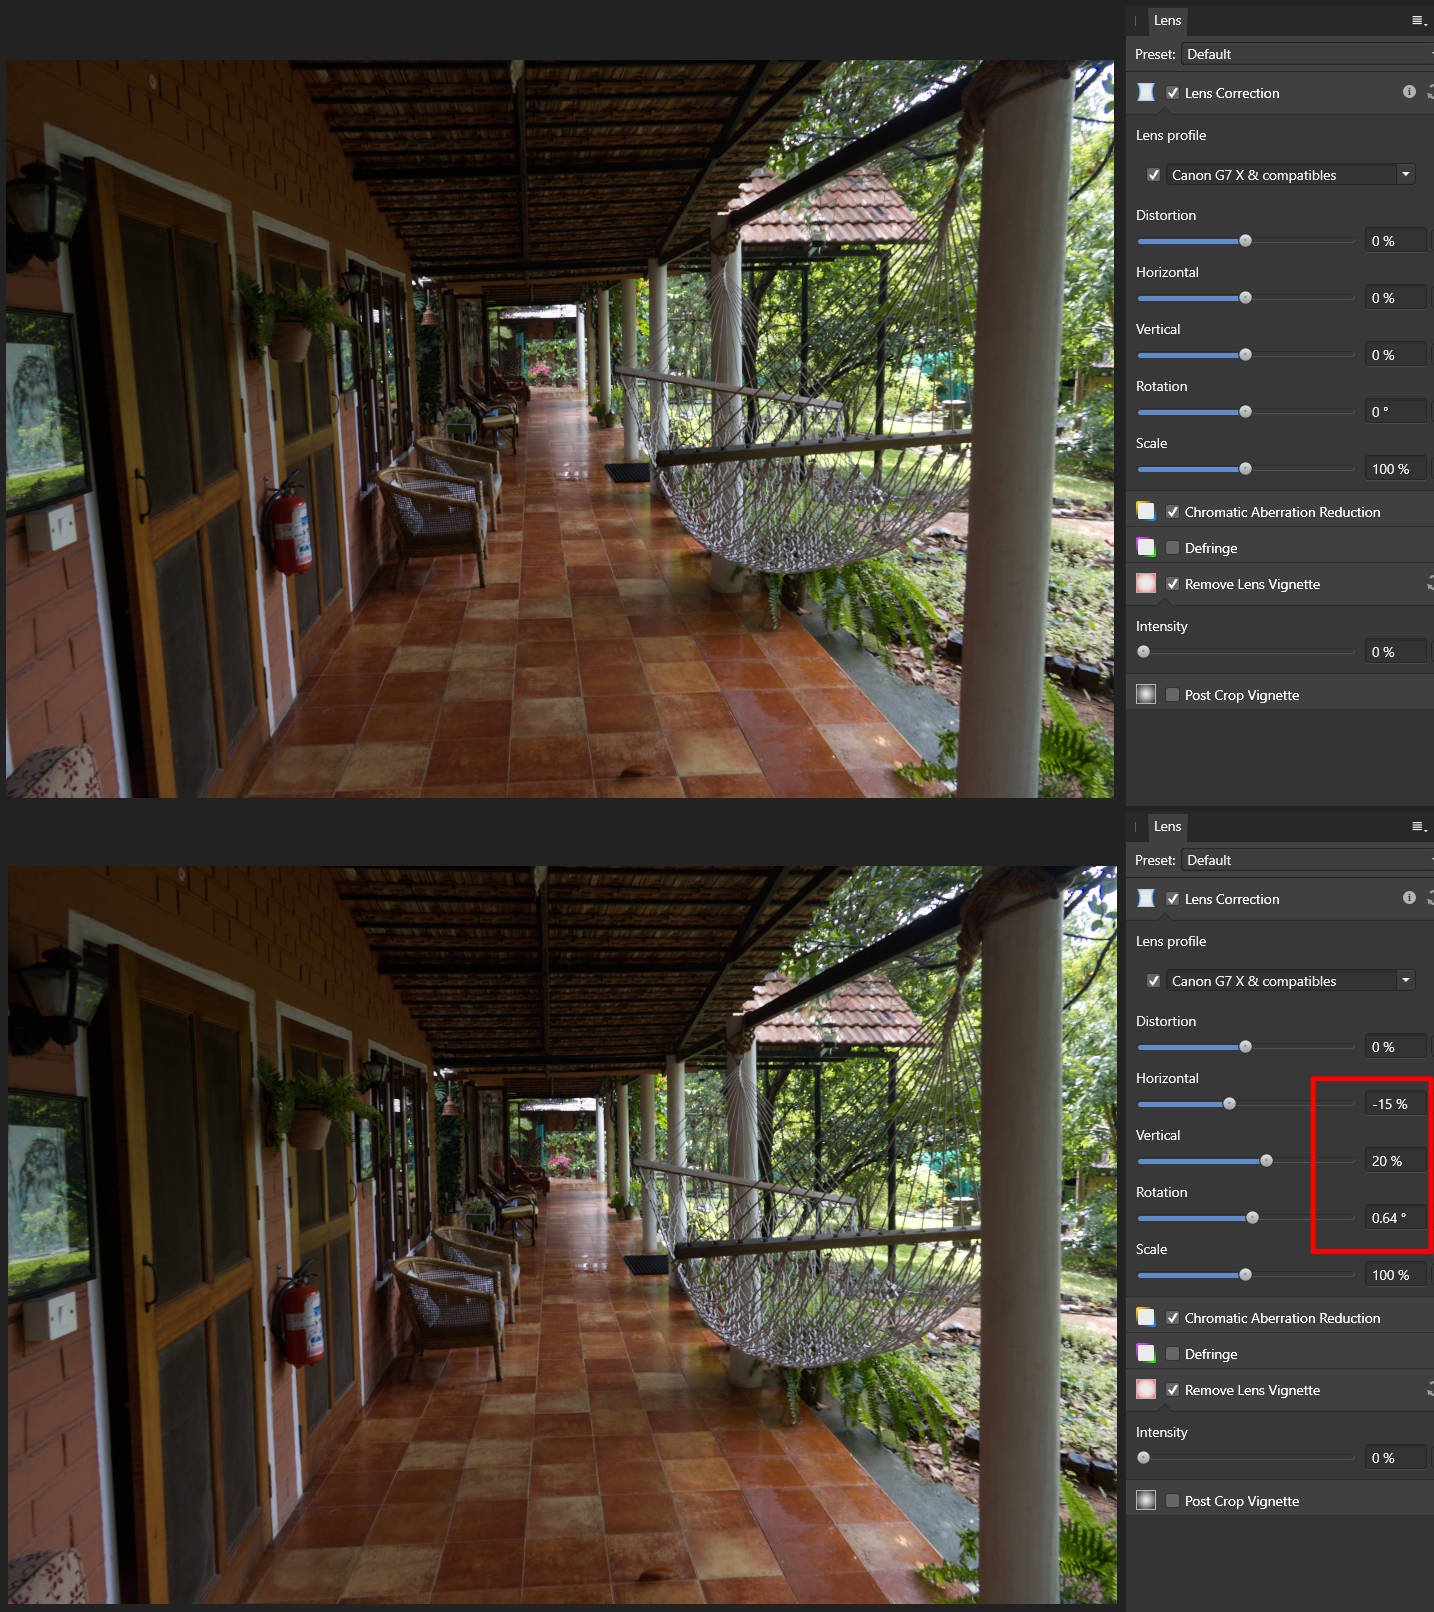Click the Intensity 0 % field in bottom panel
Image resolution: width=1434 pixels, height=1612 pixels.
(x=1396, y=1458)
